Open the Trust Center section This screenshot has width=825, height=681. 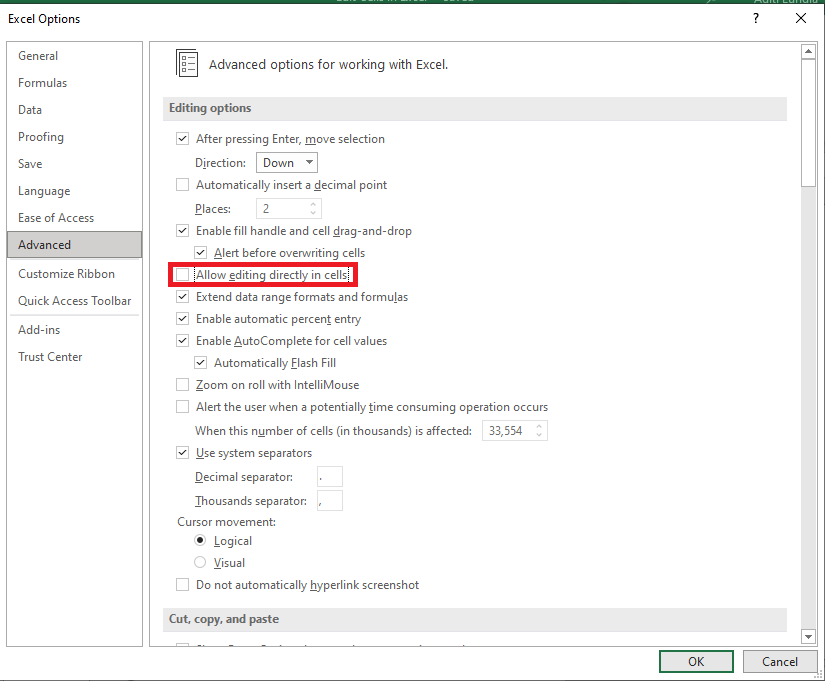point(50,356)
